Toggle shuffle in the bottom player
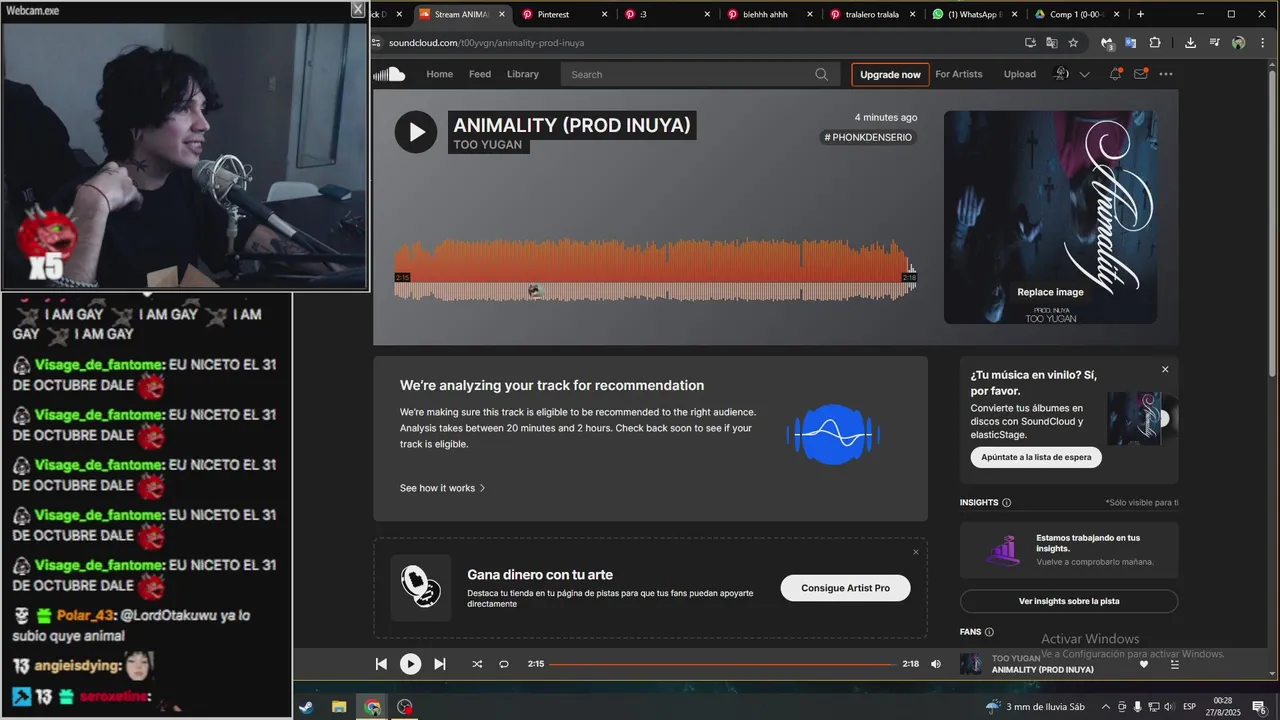This screenshot has width=1280, height=720. [477, 664]
